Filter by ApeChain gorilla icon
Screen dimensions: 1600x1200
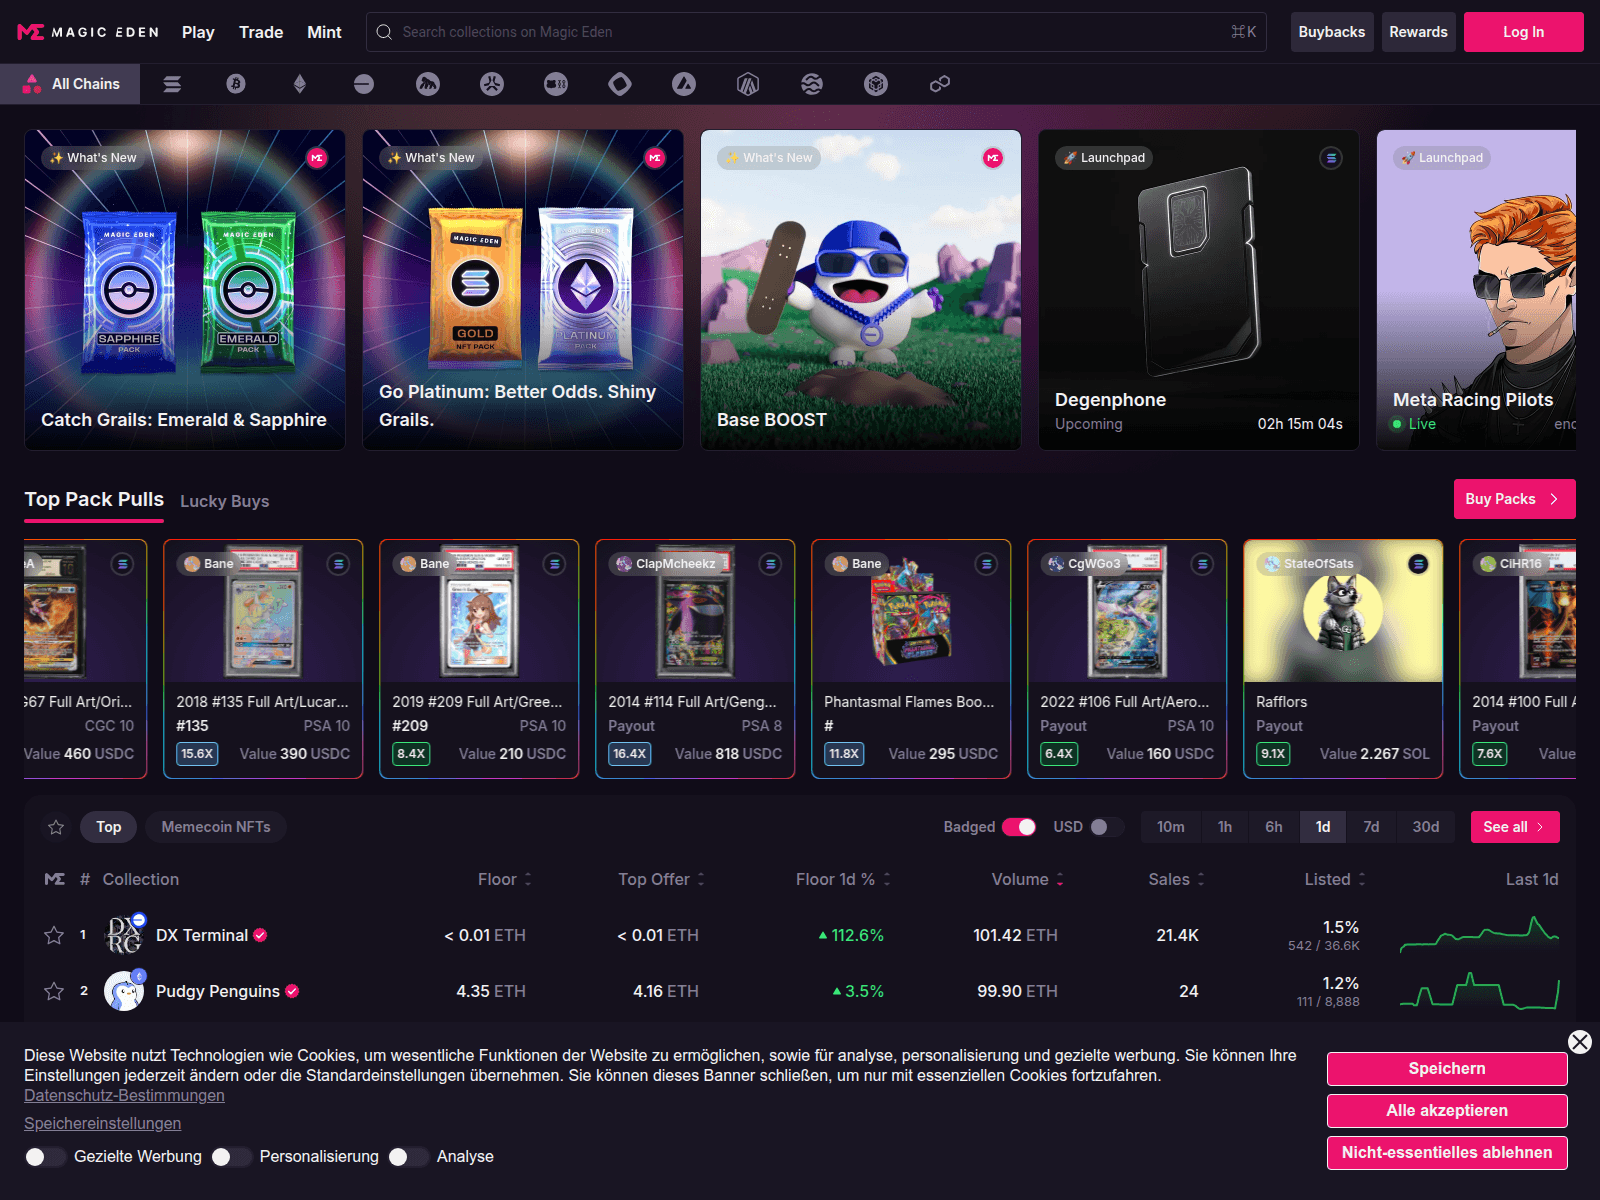coord(428,84)
